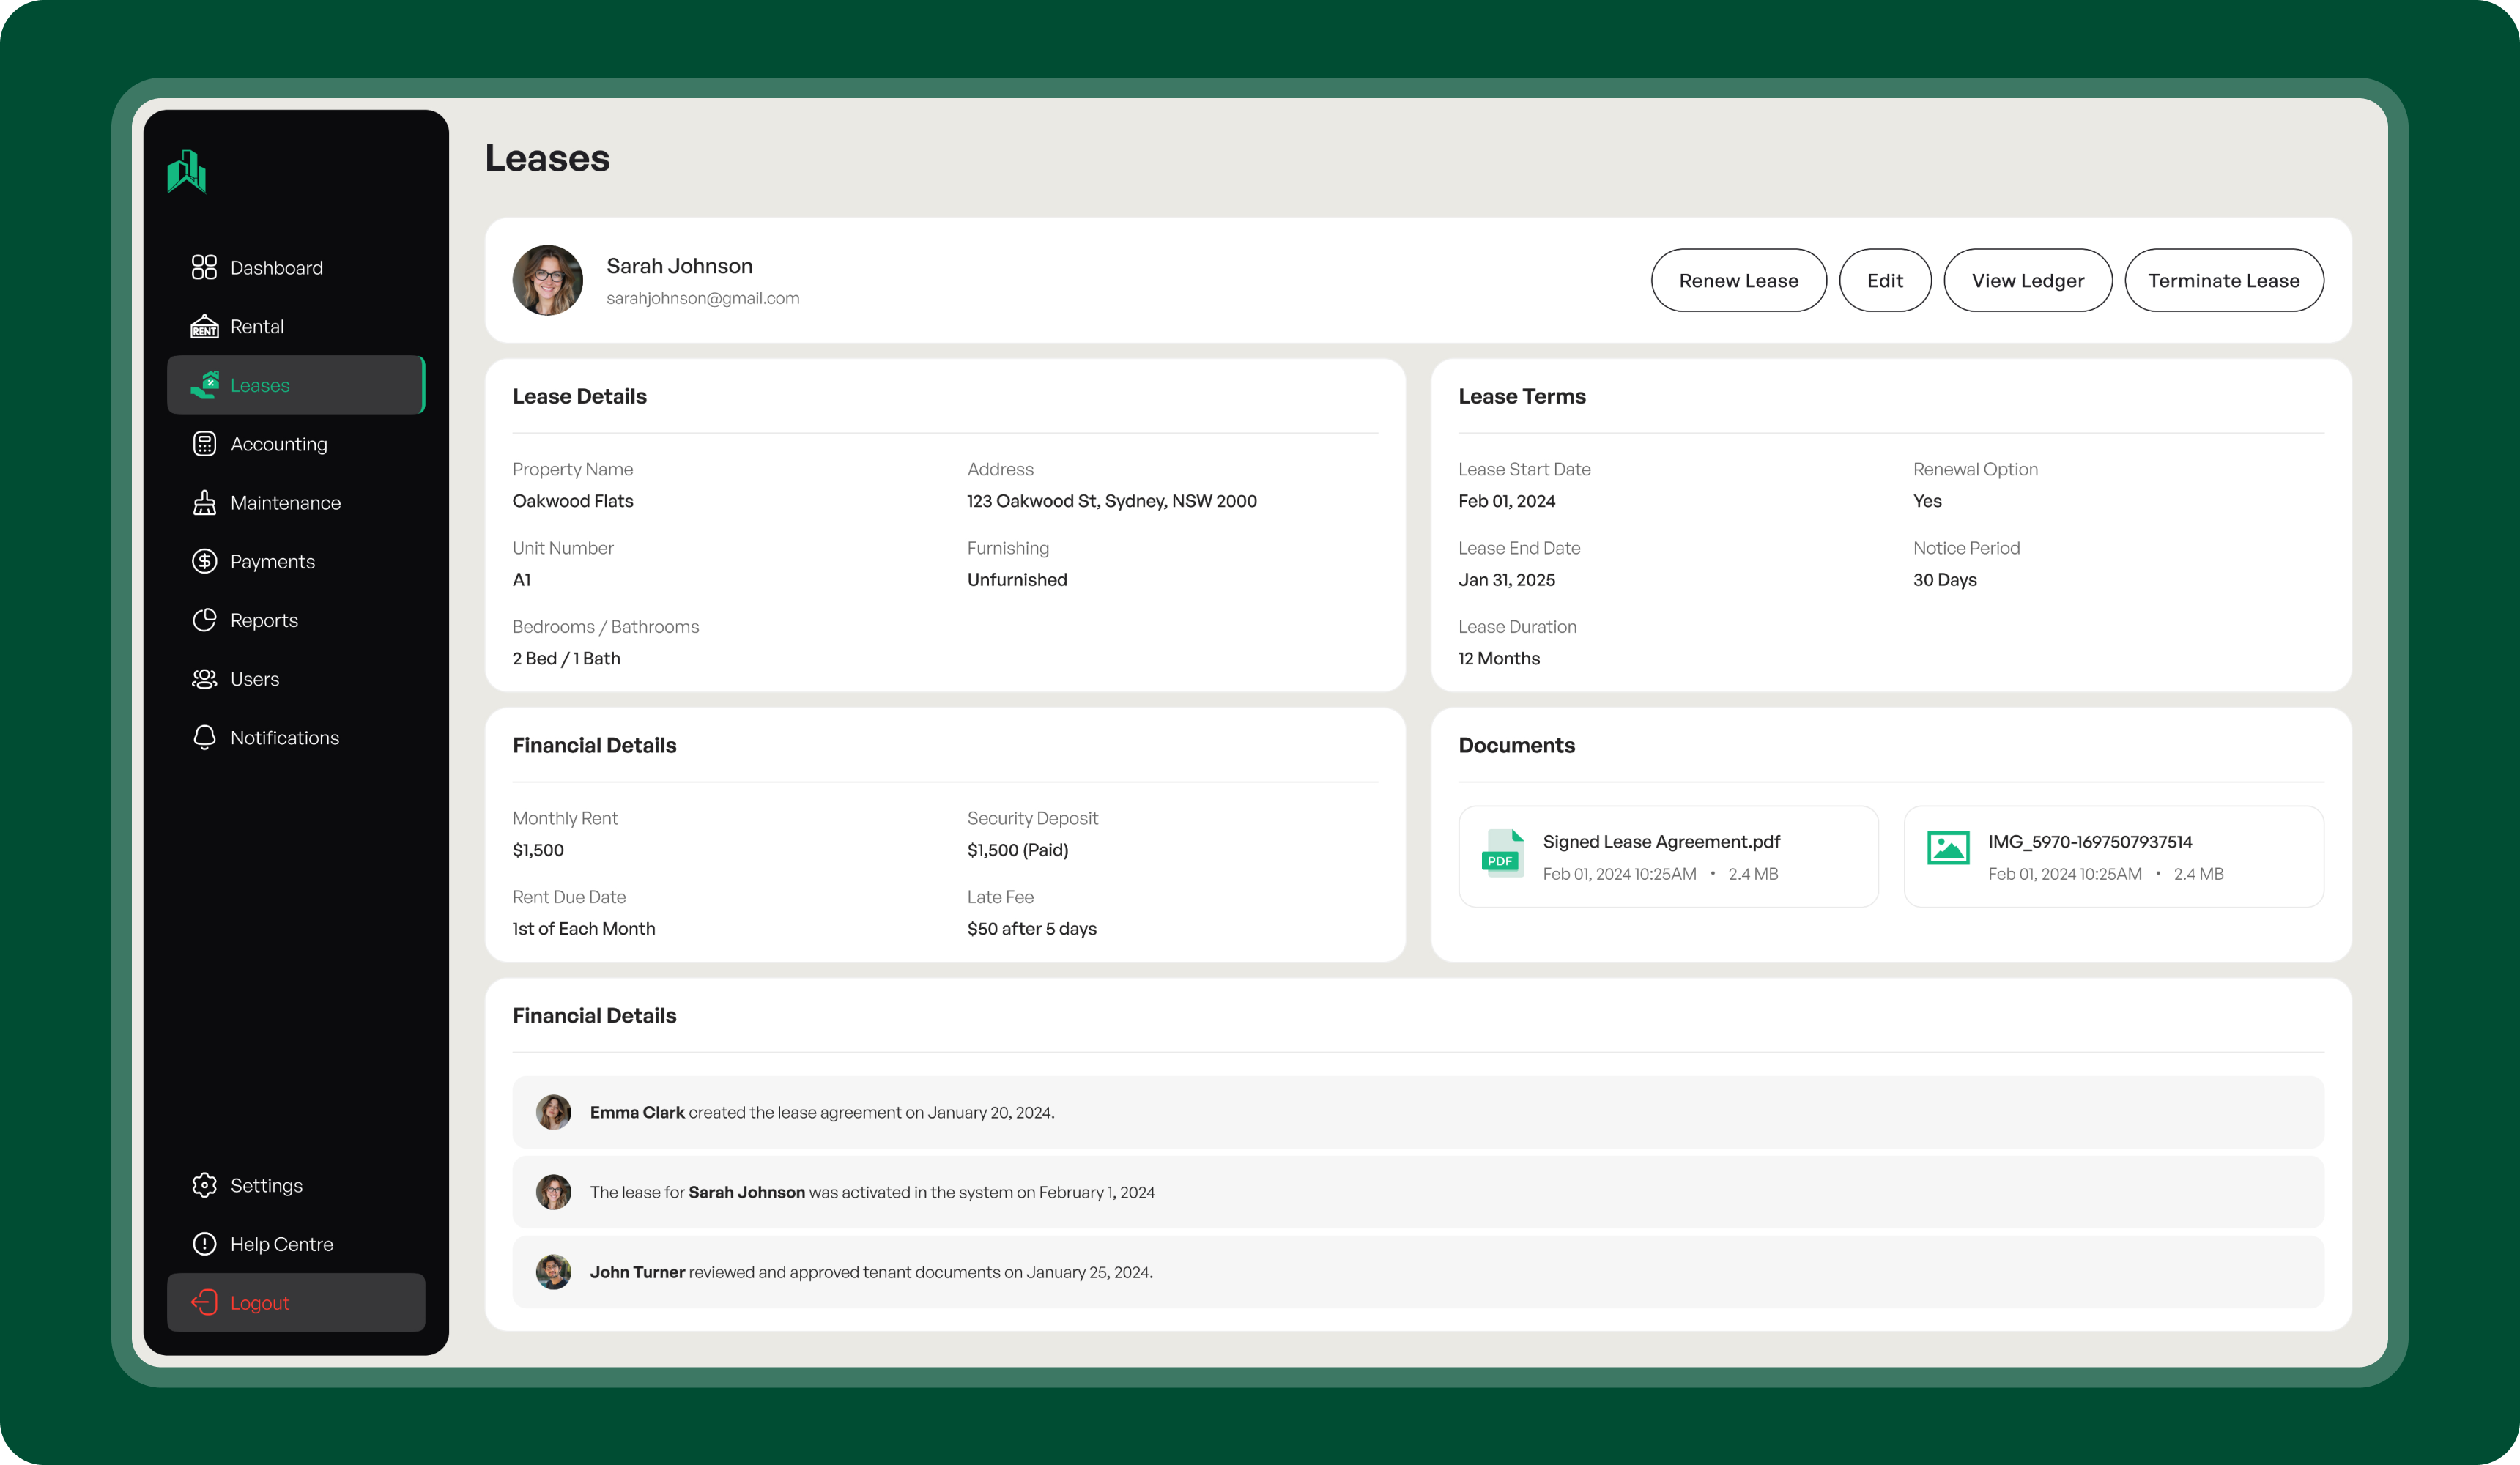Click the Yes renewal option value
The width and height of the screenshot is (2520, 1465).
tap(1928, 501)
